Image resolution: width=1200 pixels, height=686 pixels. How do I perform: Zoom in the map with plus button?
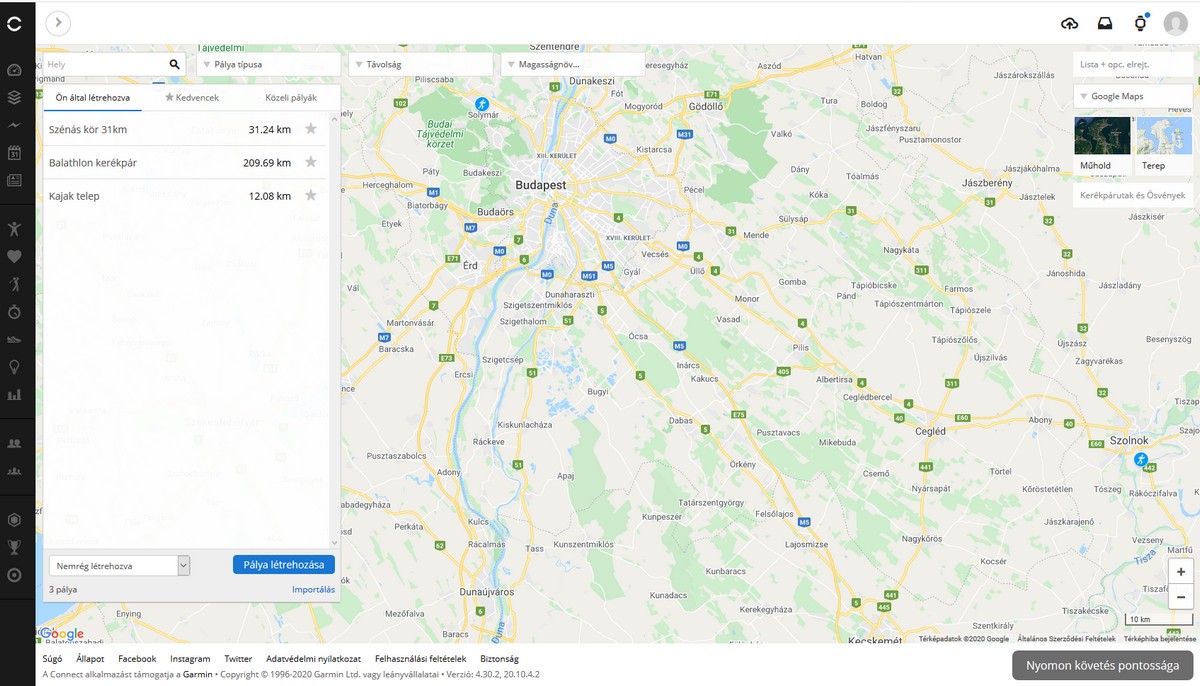tap(1181, 572)
